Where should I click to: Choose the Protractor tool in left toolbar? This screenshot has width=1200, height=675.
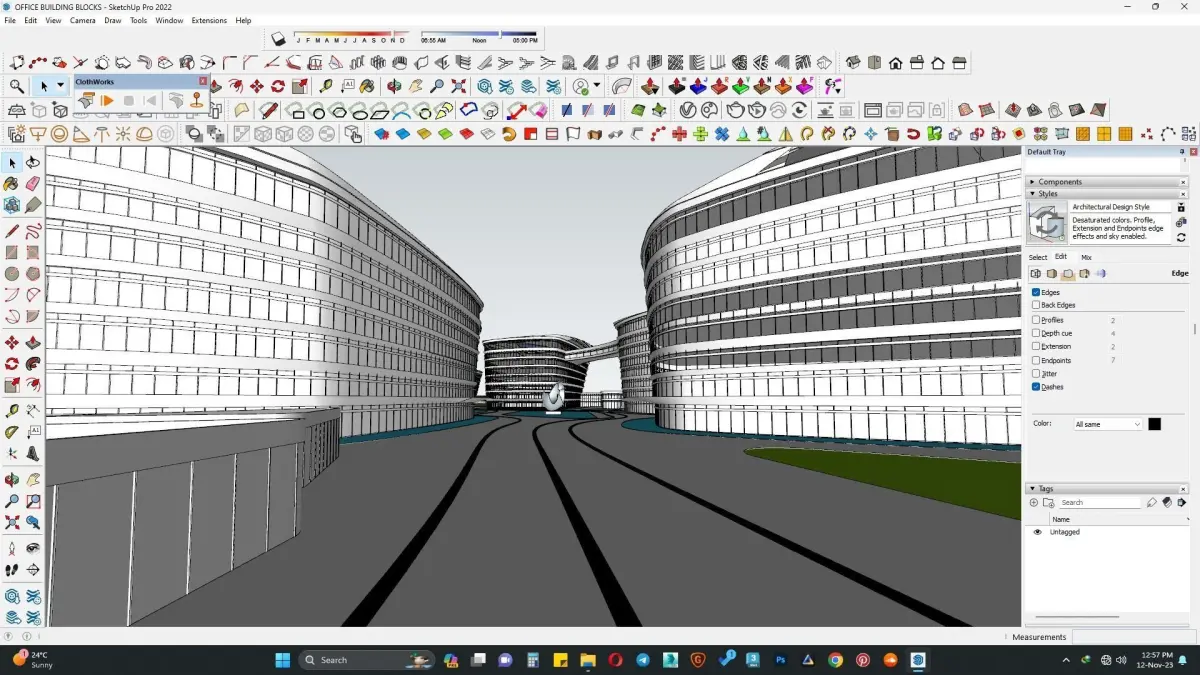(x=12, y=432)
